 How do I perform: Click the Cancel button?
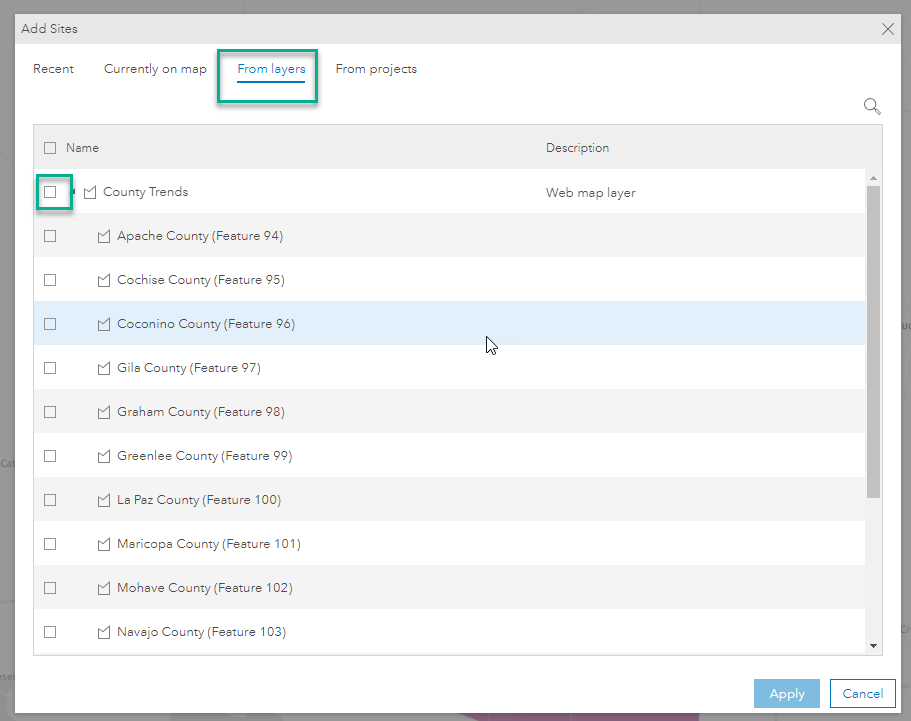(x=863, y=694)
